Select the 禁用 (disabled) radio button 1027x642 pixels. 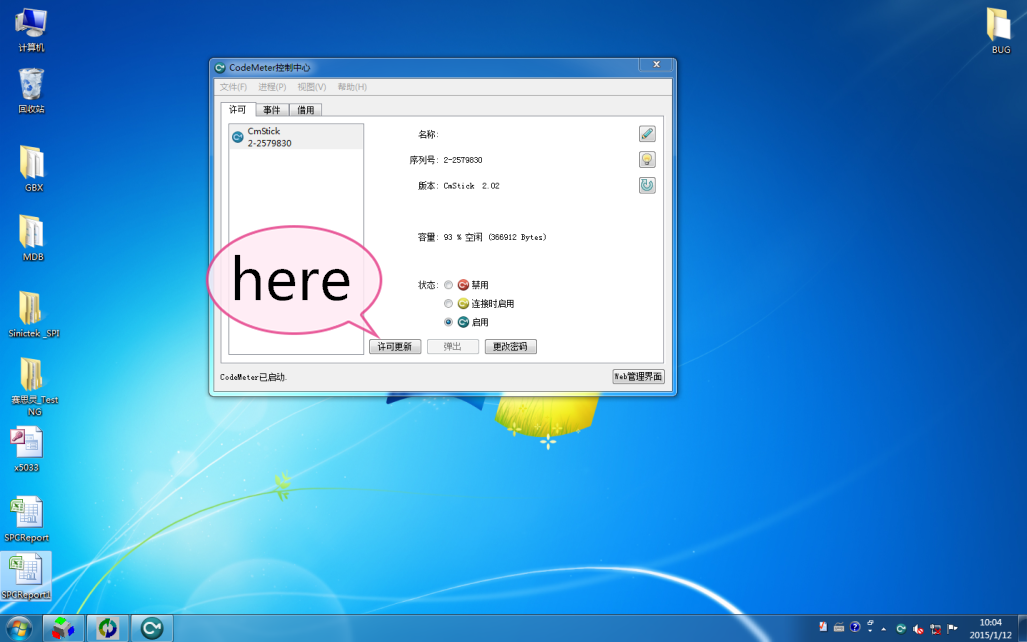pyautogui.click(x=449, y=285)
